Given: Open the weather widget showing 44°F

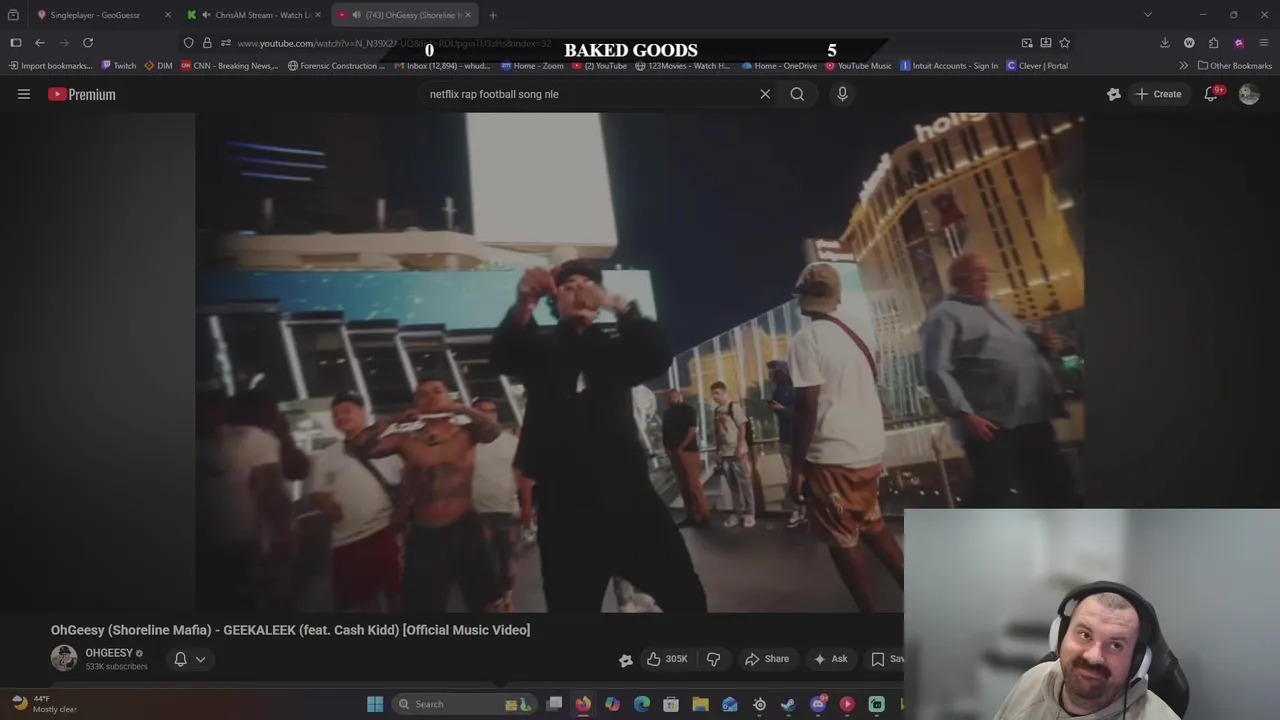Looking at the screenshot, I should click(x=43, y=704).
